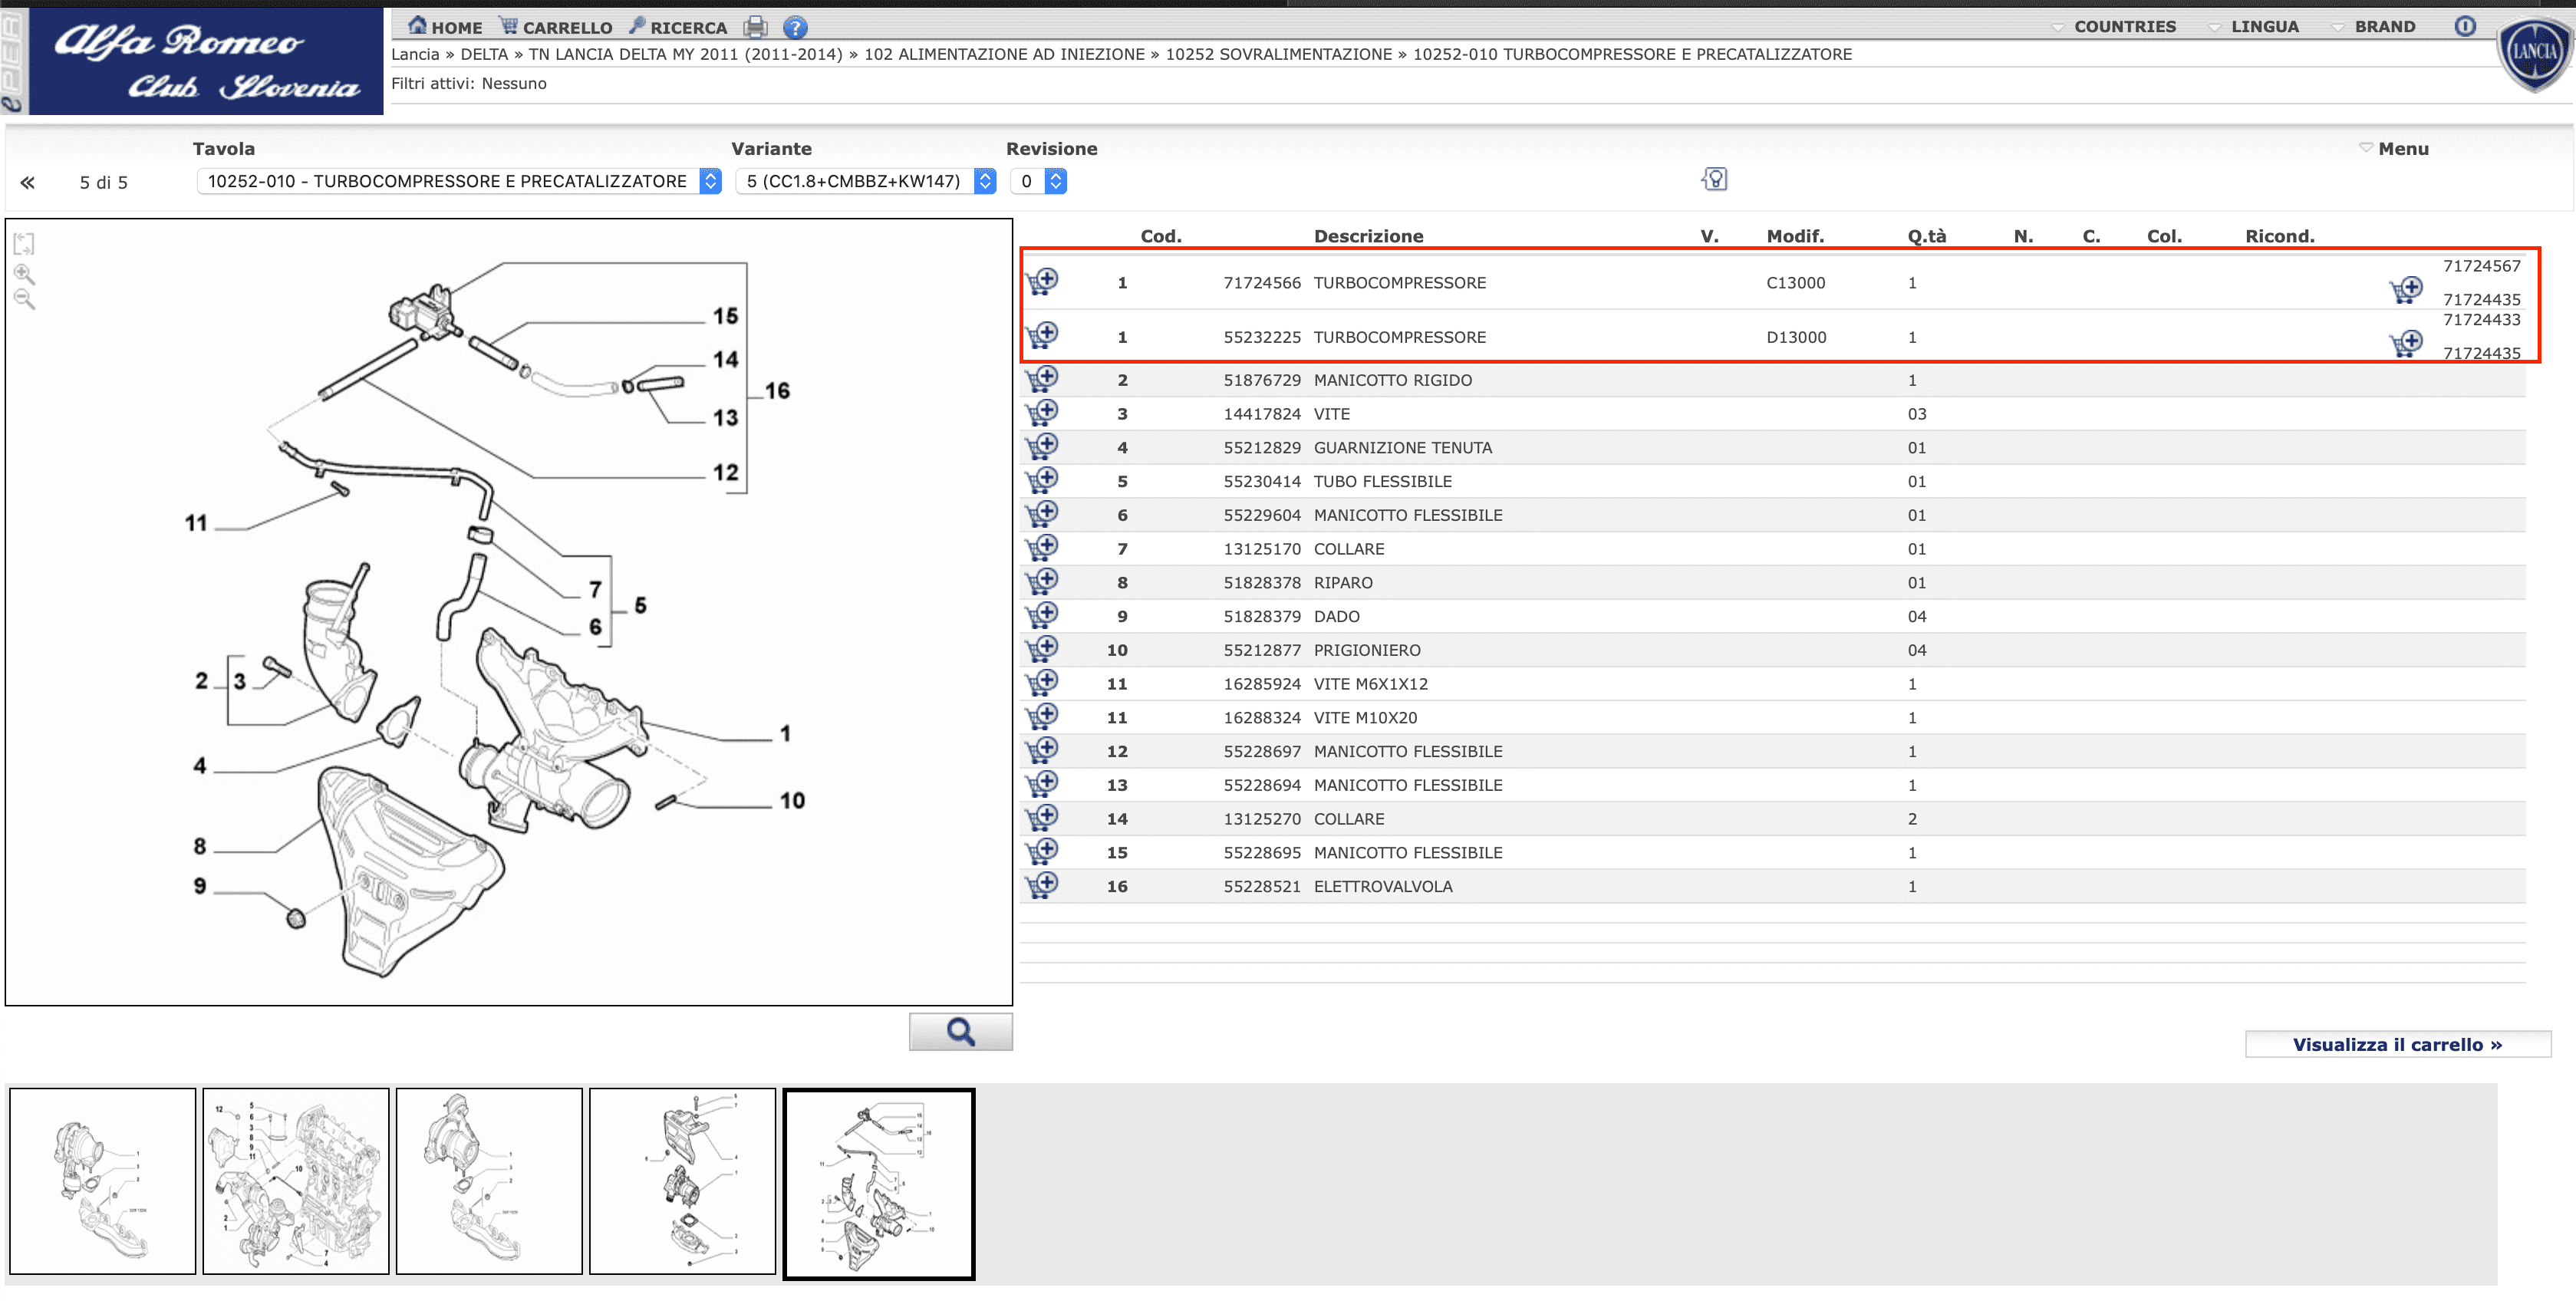Click the lightbulb hint icon
2576x1301 pixels.
(1714, 179)
